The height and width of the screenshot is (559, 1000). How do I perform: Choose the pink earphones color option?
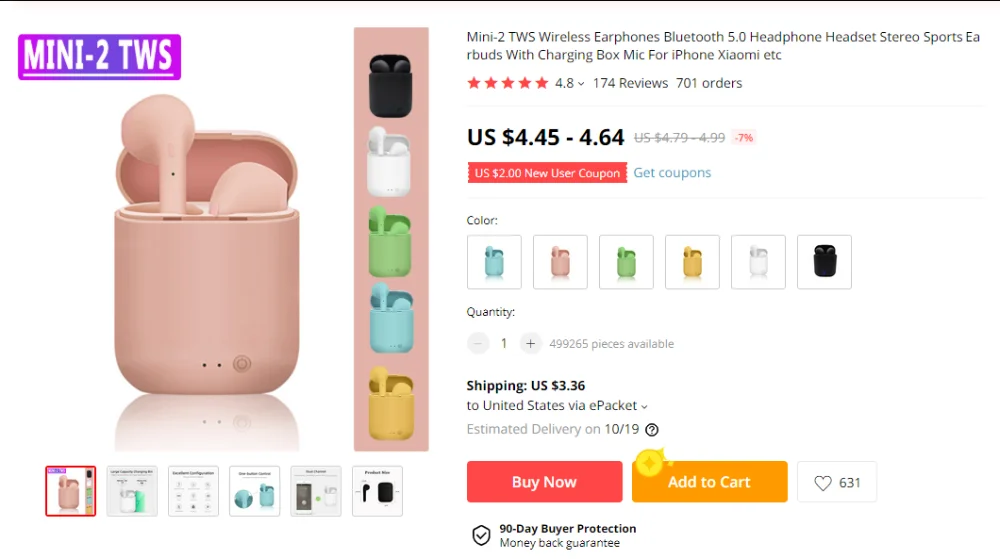pos(560,262)
